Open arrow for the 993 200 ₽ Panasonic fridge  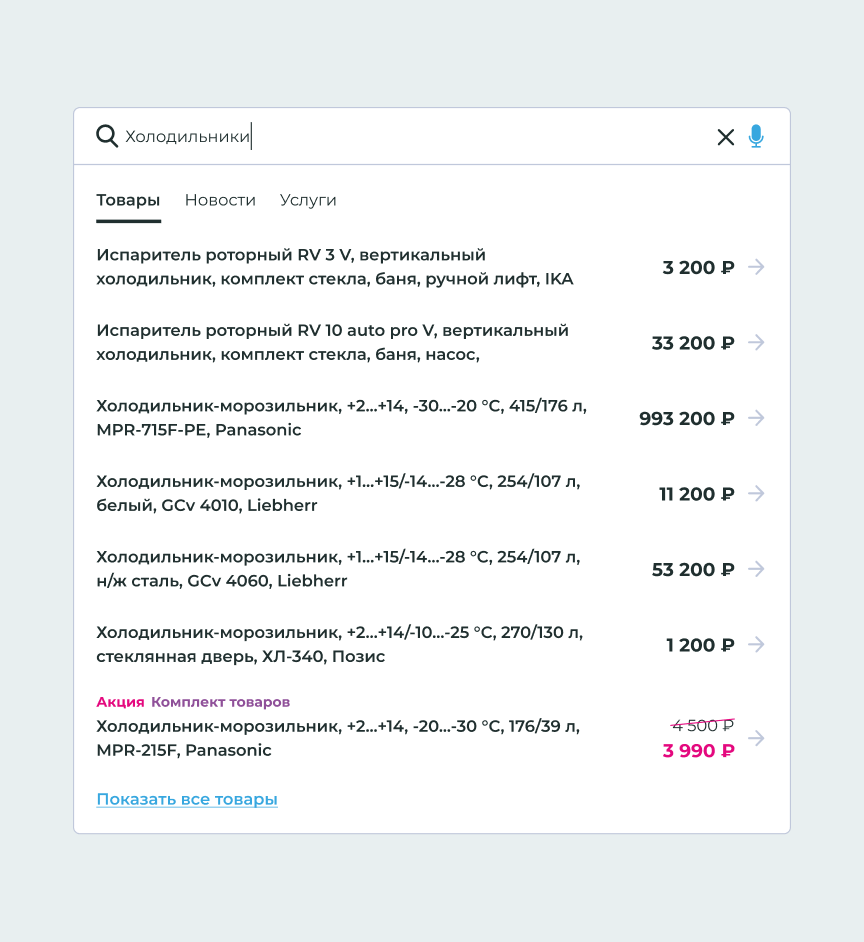[x=756, y=418]
